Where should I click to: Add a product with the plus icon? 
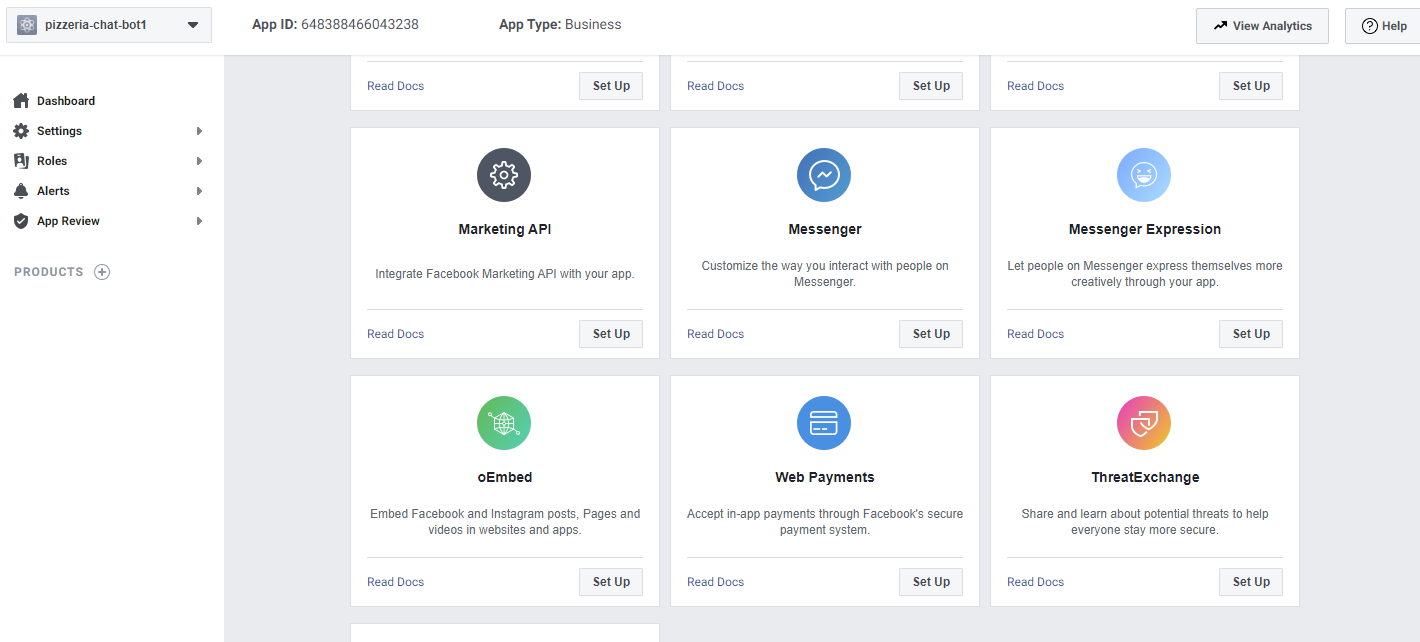pyautogui.click(x=102, y=272)
